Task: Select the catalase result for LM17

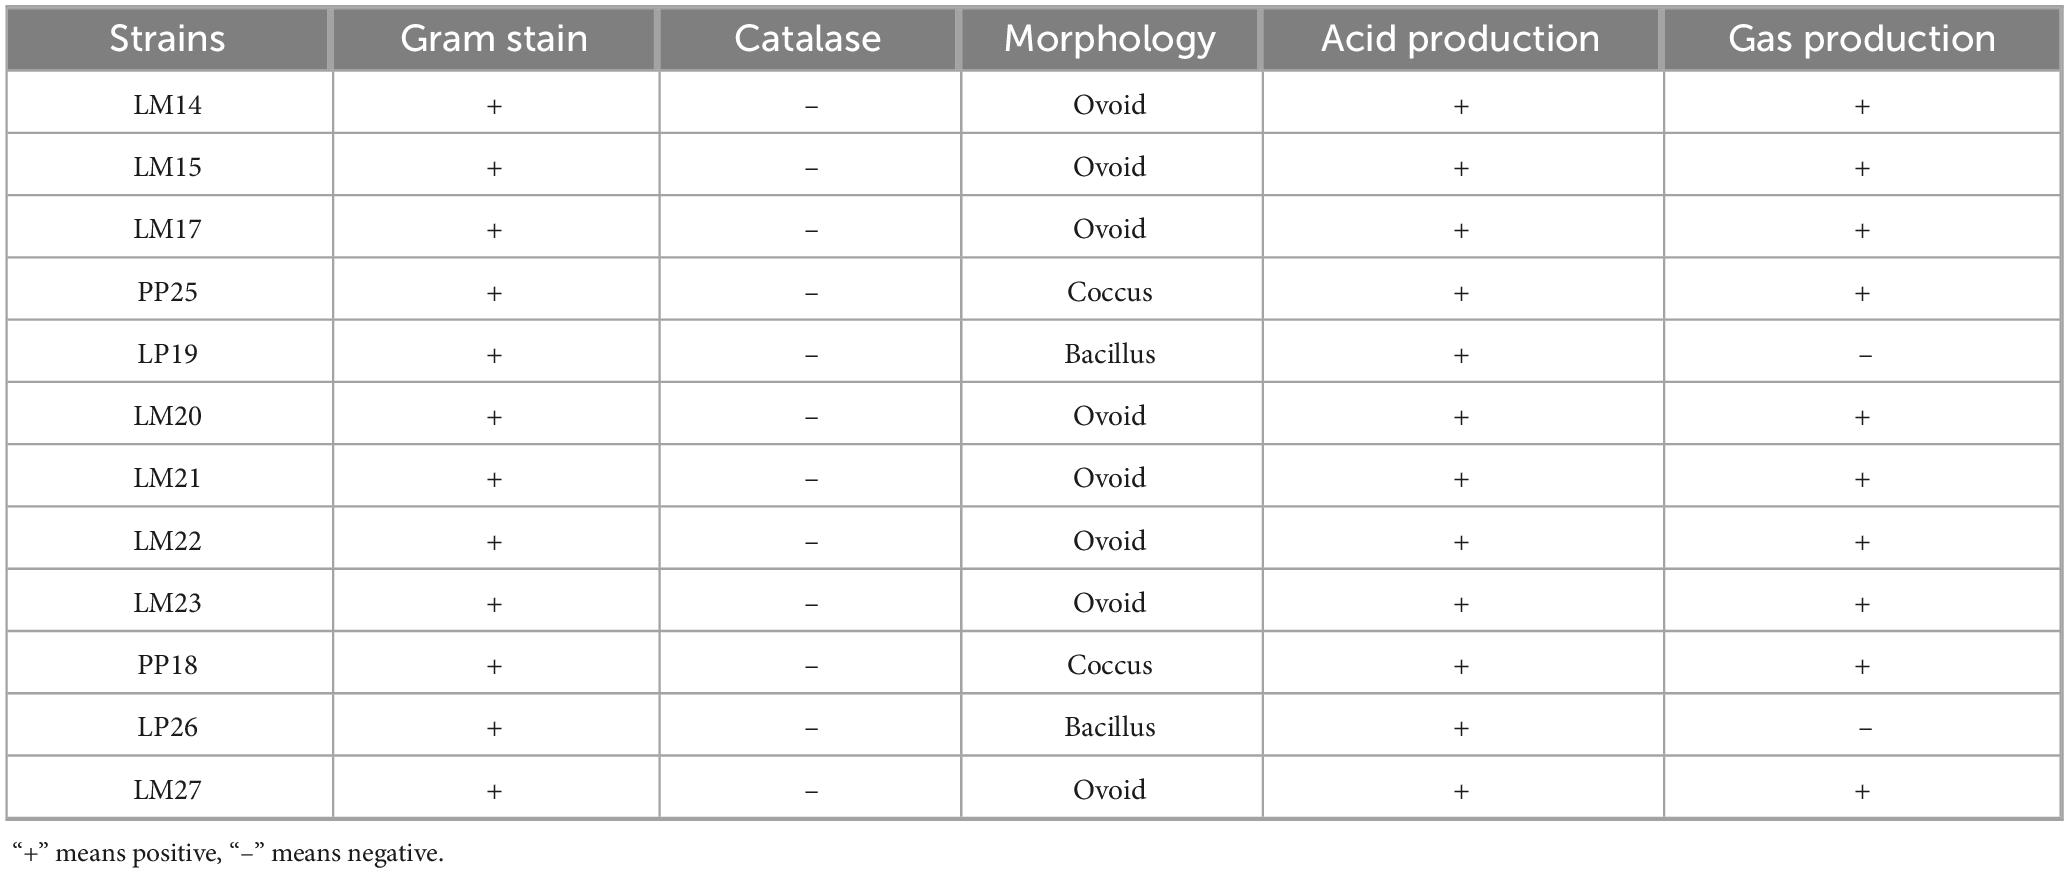Action: (811, 230)
